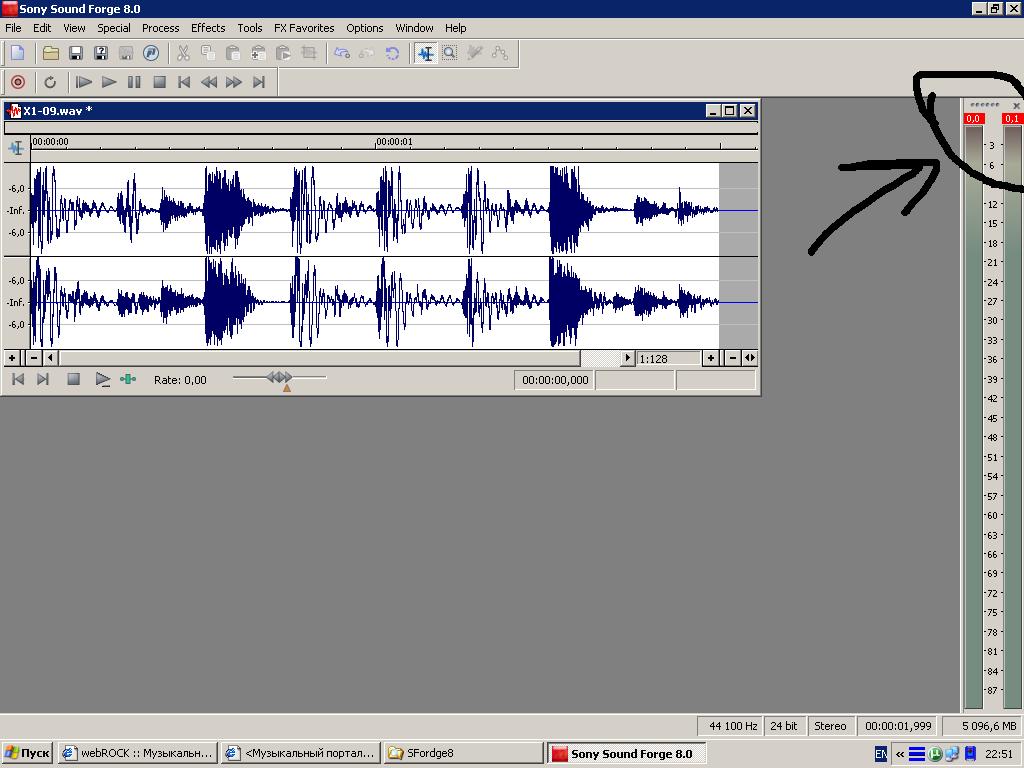Open the Process menu

(x=160, y=28)
